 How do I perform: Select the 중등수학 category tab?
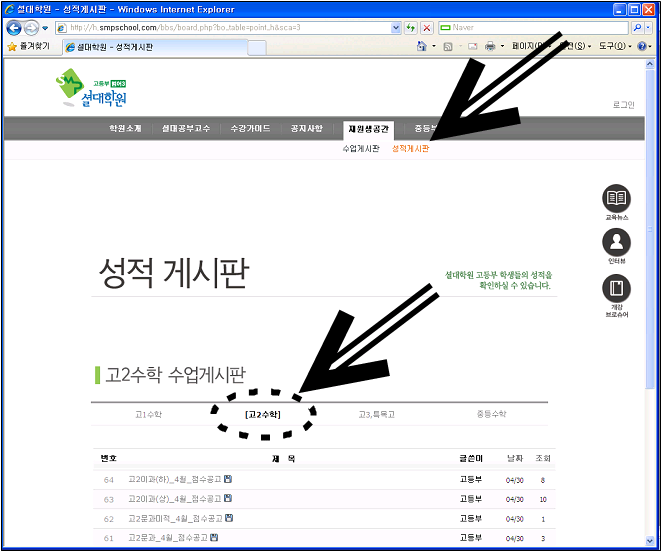pyautogui.click(x=491, y=414)
